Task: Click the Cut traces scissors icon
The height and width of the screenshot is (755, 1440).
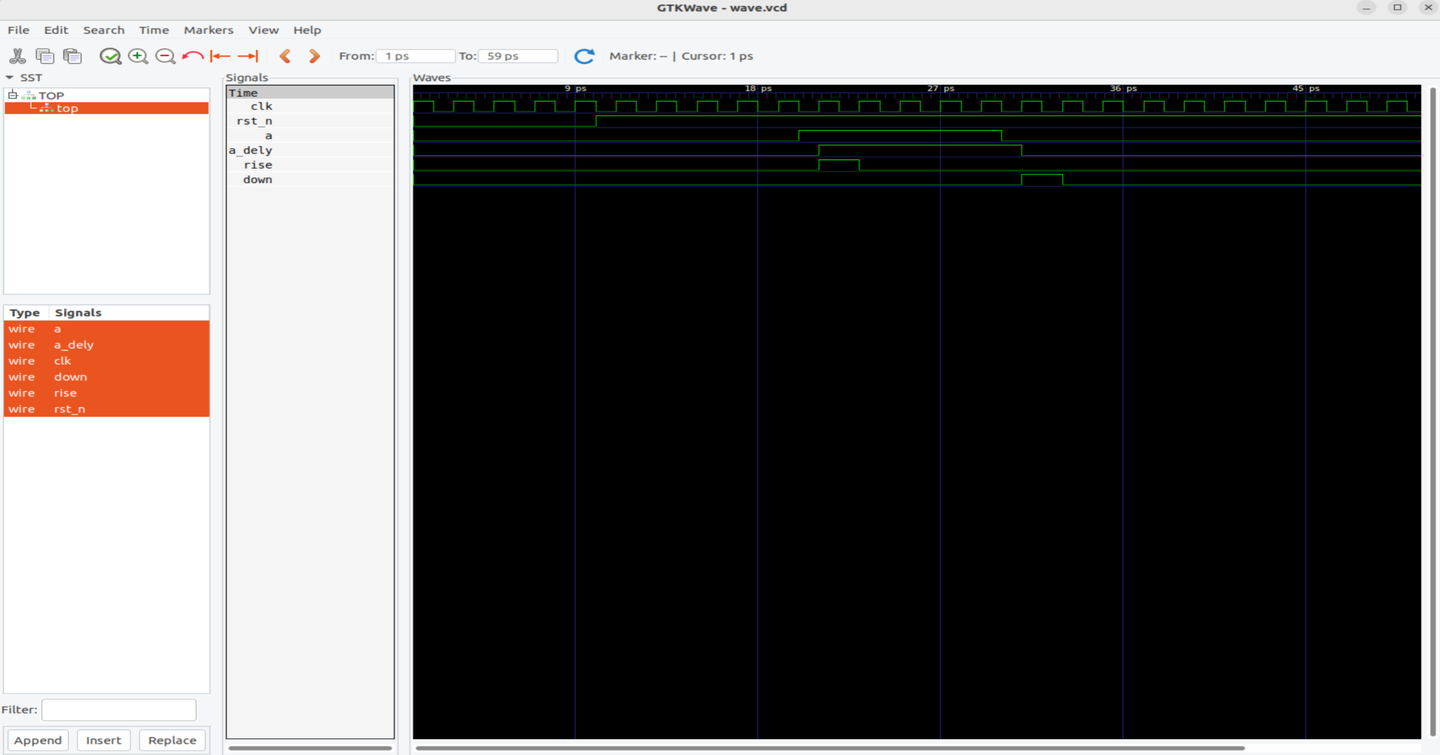Action: pos(18,56)
